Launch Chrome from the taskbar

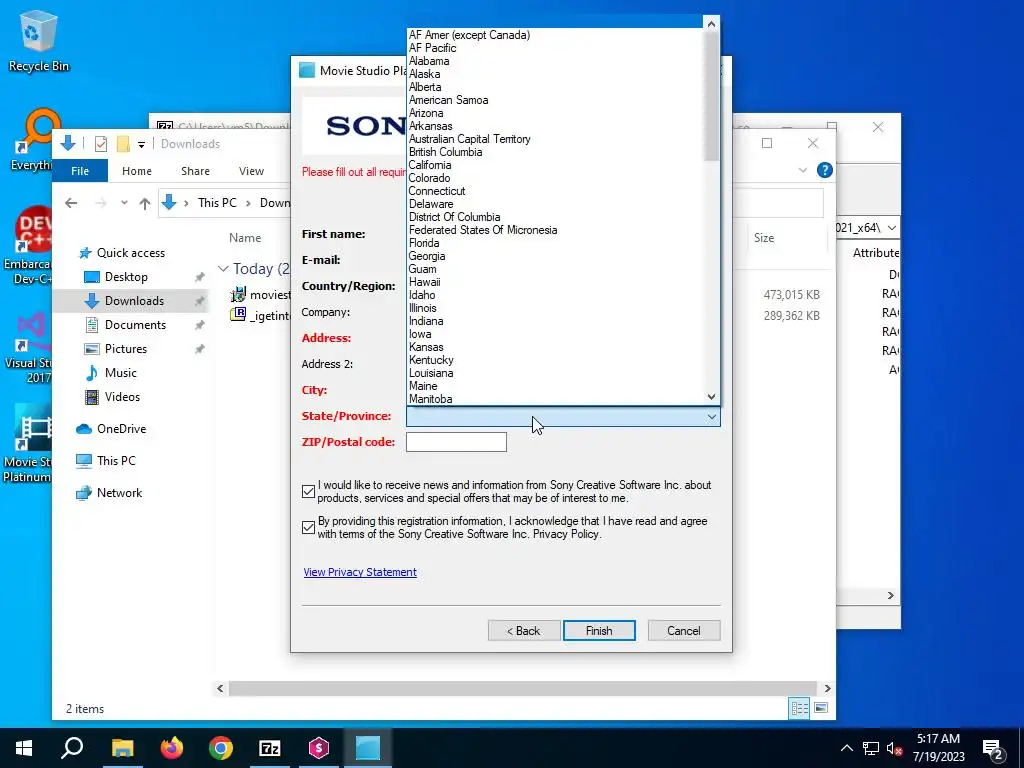coord(221,748)
